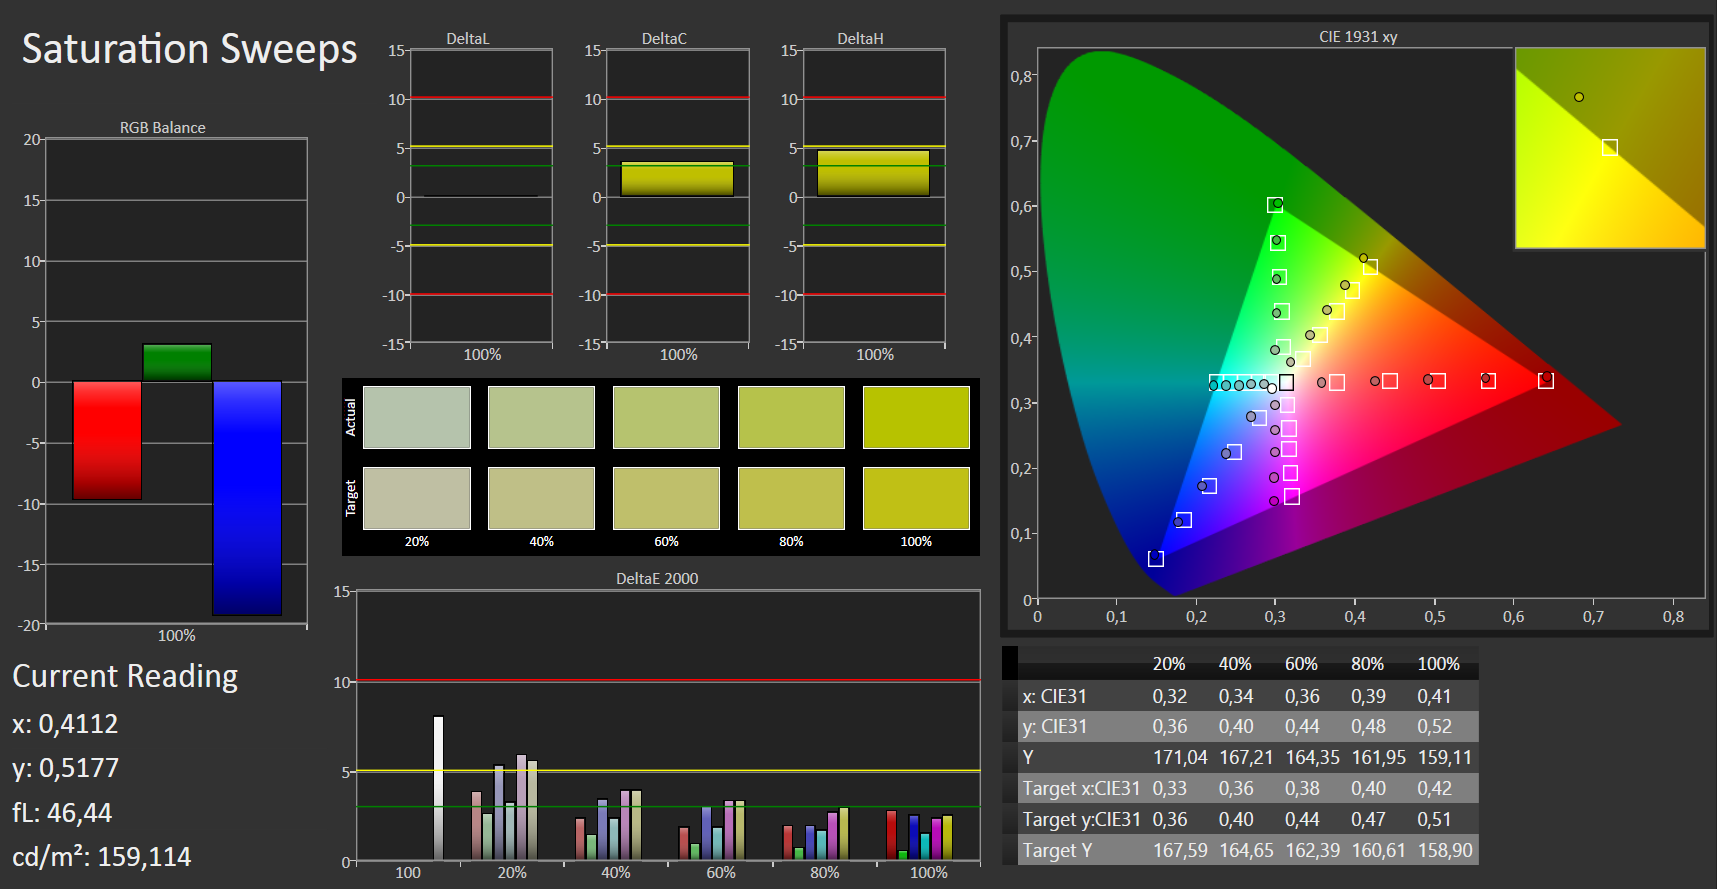Click the RGB Balance chart title
The width and height of the screenshot is (1717, 889).
[x=163, y=128]
